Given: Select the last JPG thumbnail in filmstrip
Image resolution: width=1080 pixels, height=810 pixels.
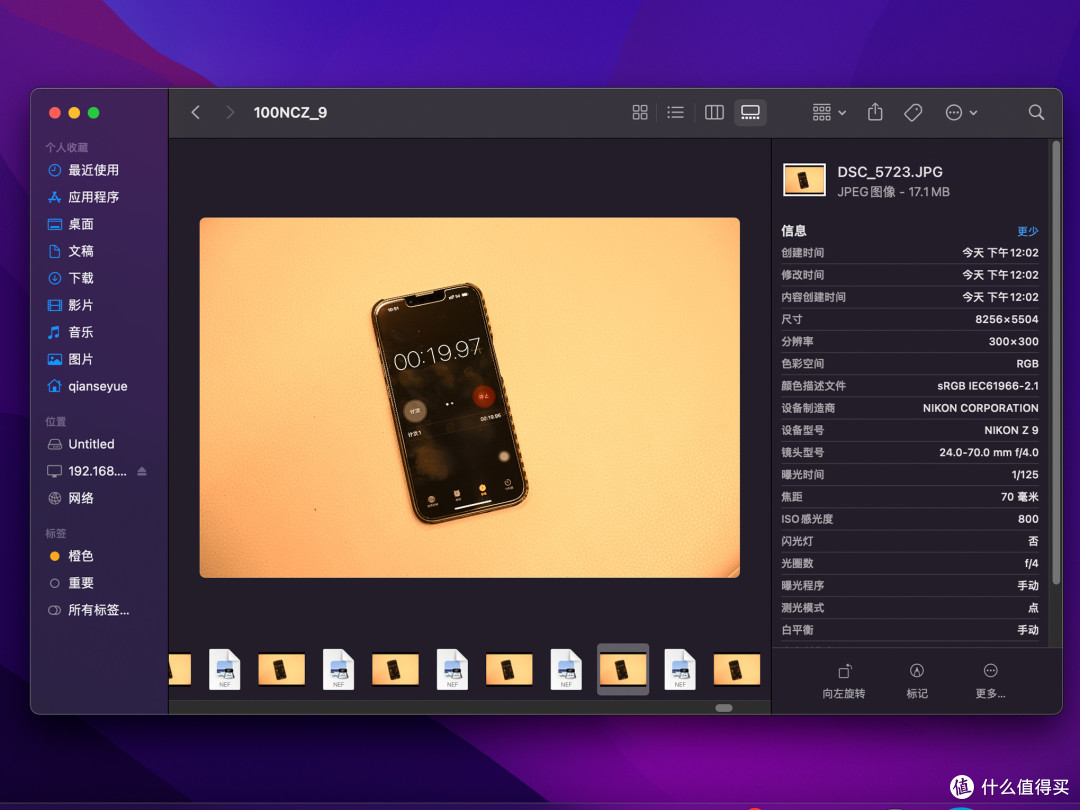Looking at the screenshot, I should click(736, 669).
